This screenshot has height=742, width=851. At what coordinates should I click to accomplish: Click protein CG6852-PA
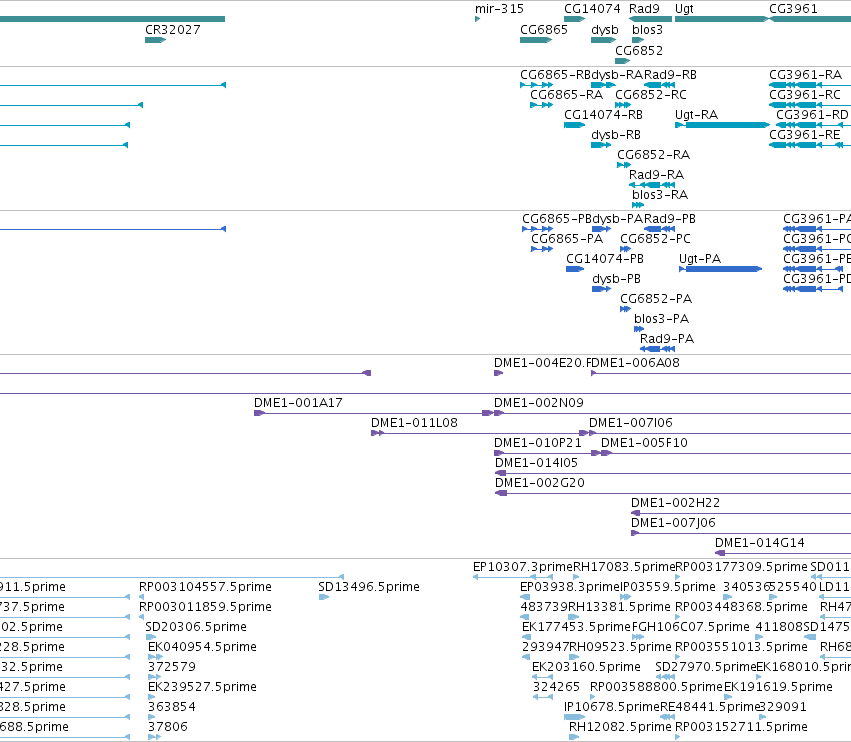pyautogui.click(x=625, y=309)
